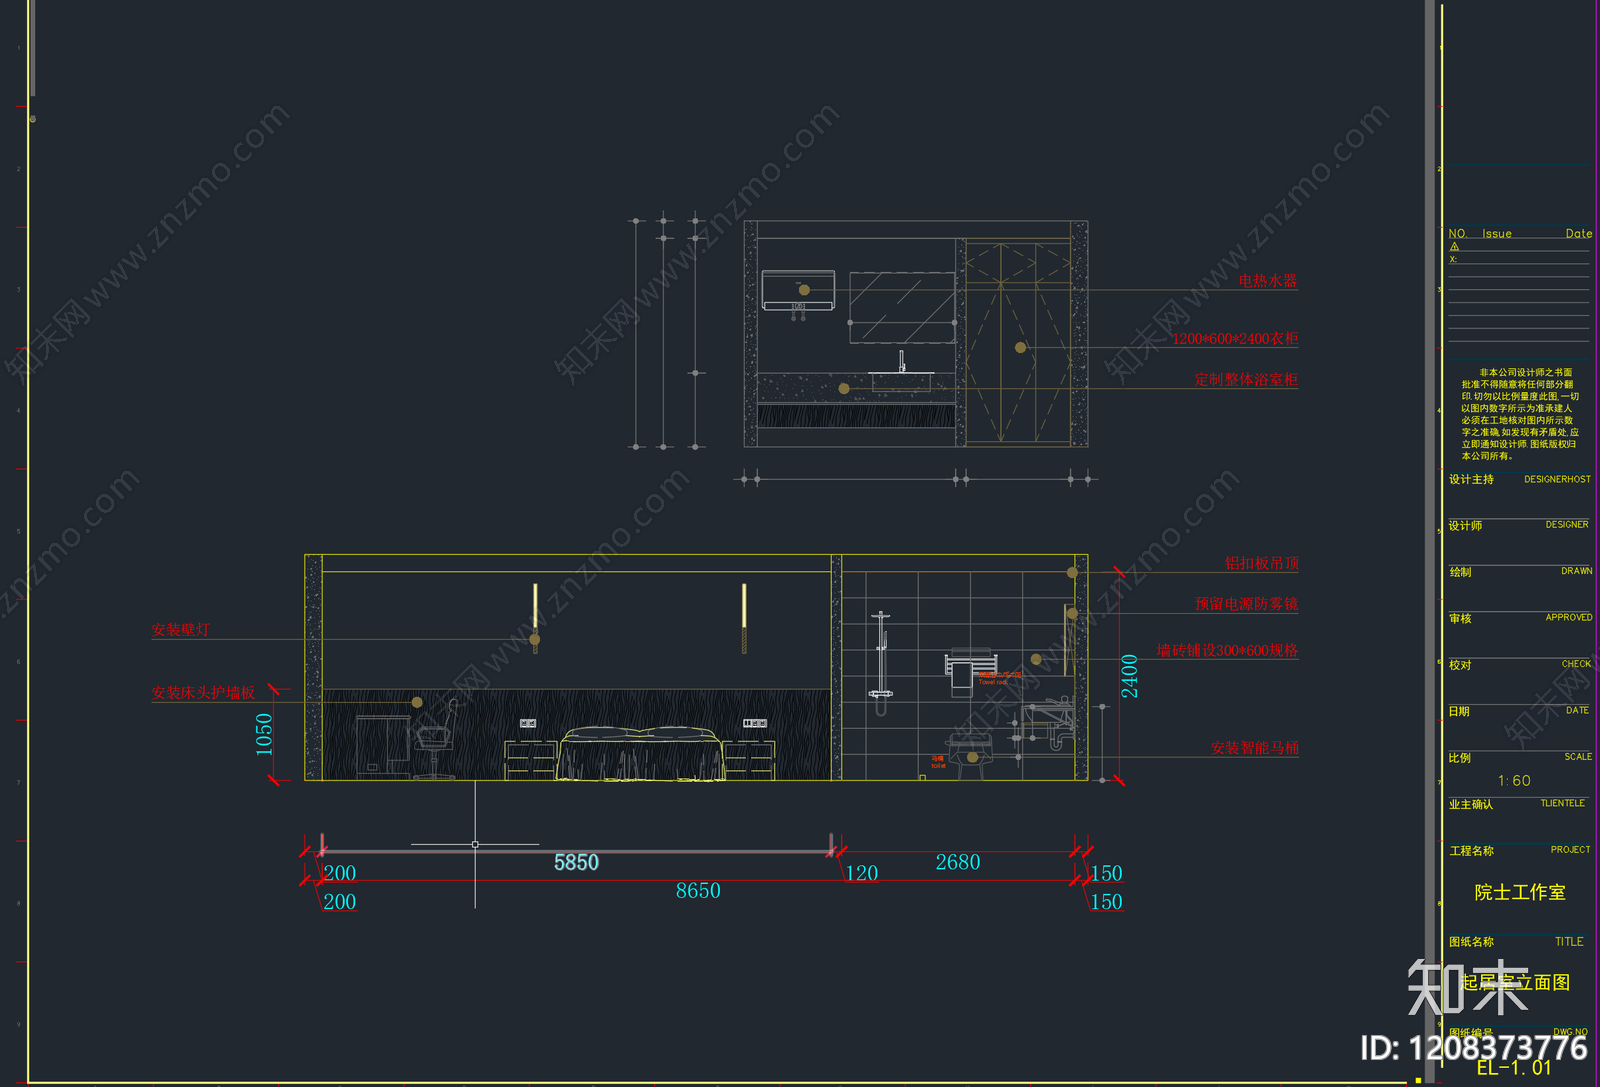
Task: Select the Issue column header
Action: (x=1497, y=234)
